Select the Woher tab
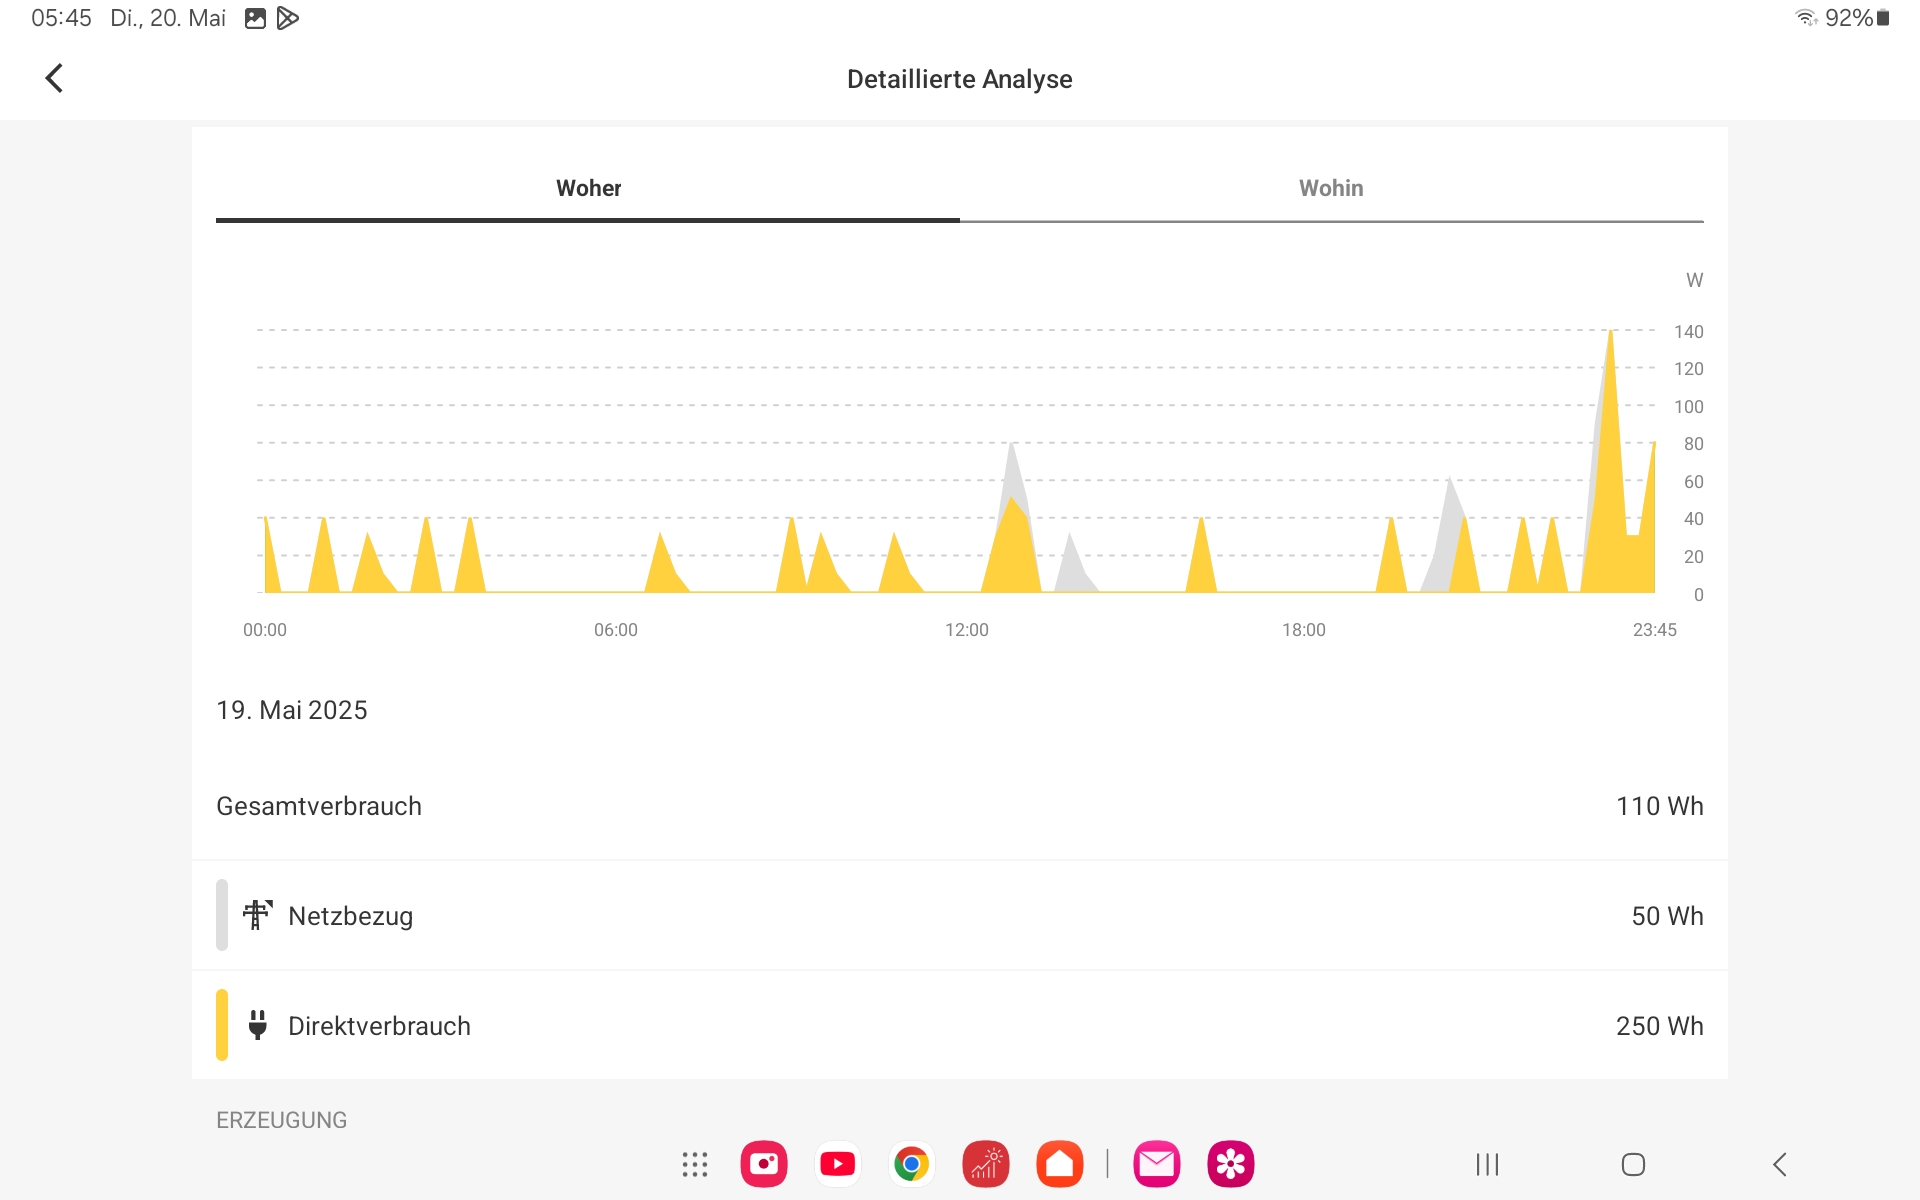This screenshot has width=1920, height=1200. click(588, 188)
